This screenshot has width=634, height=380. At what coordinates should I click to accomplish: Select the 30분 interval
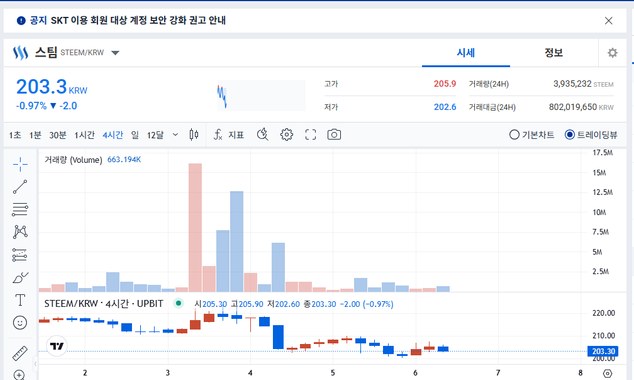point(58,135)
